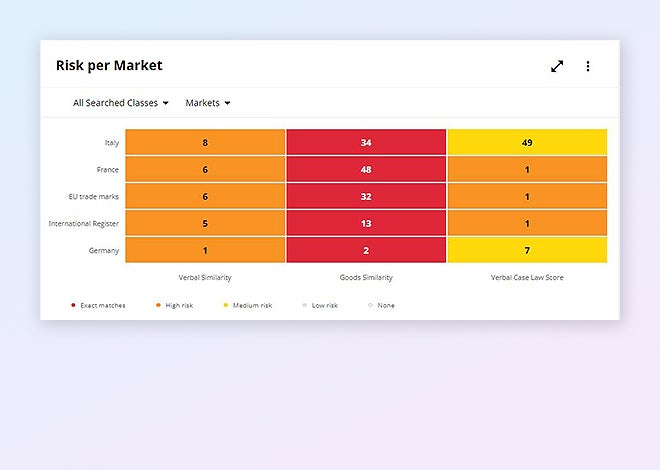This screenshot has height=470, width=660.
Task: Toggle the Exact matches legend item
Action: tap(98, 305)
